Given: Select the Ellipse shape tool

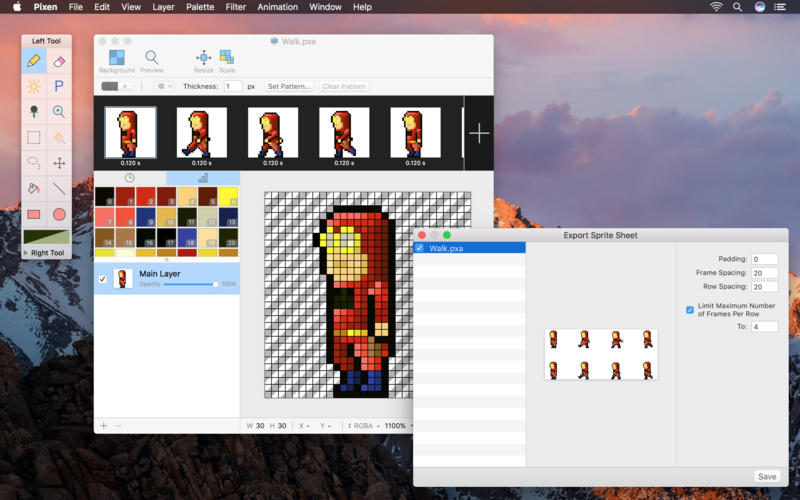Looking at the screenshot, I should point(59,214).
